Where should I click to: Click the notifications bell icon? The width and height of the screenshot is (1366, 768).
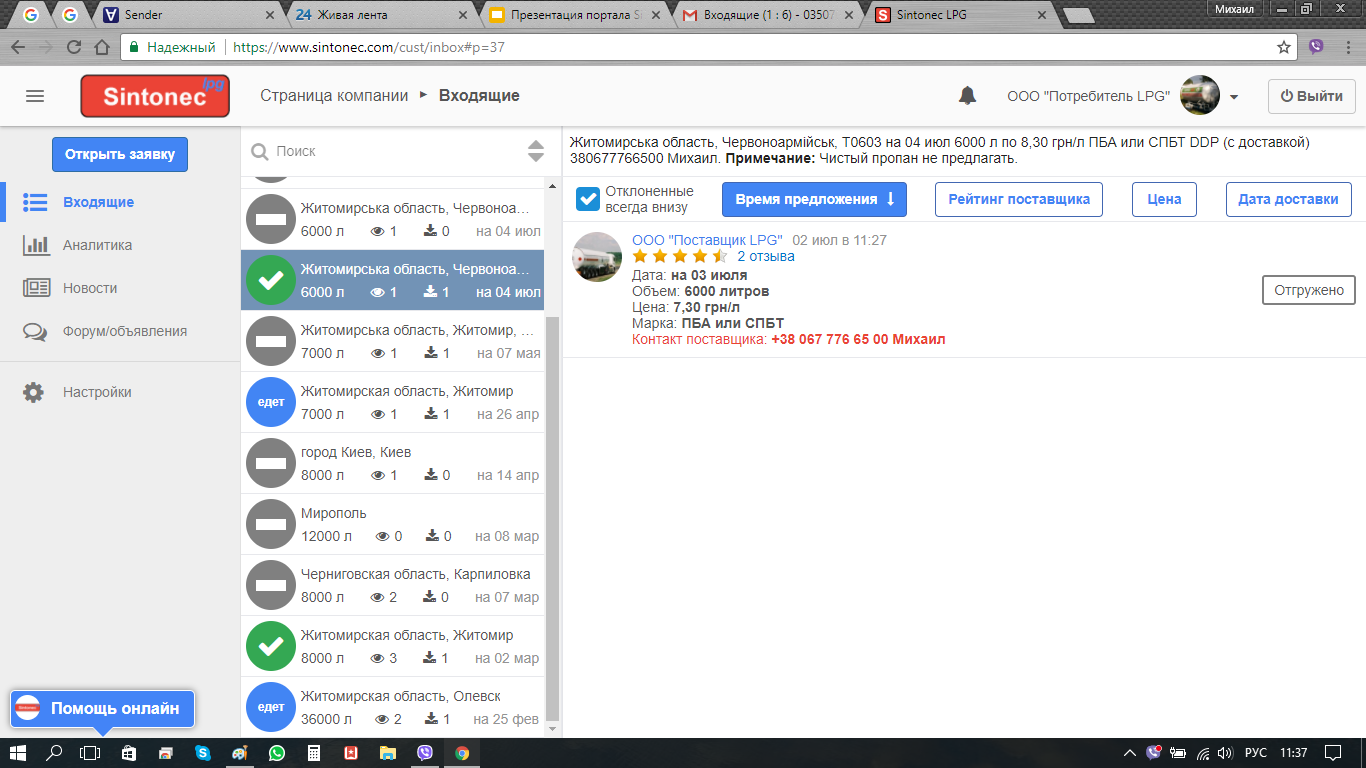pyautogui.click(x=967, y=96)
